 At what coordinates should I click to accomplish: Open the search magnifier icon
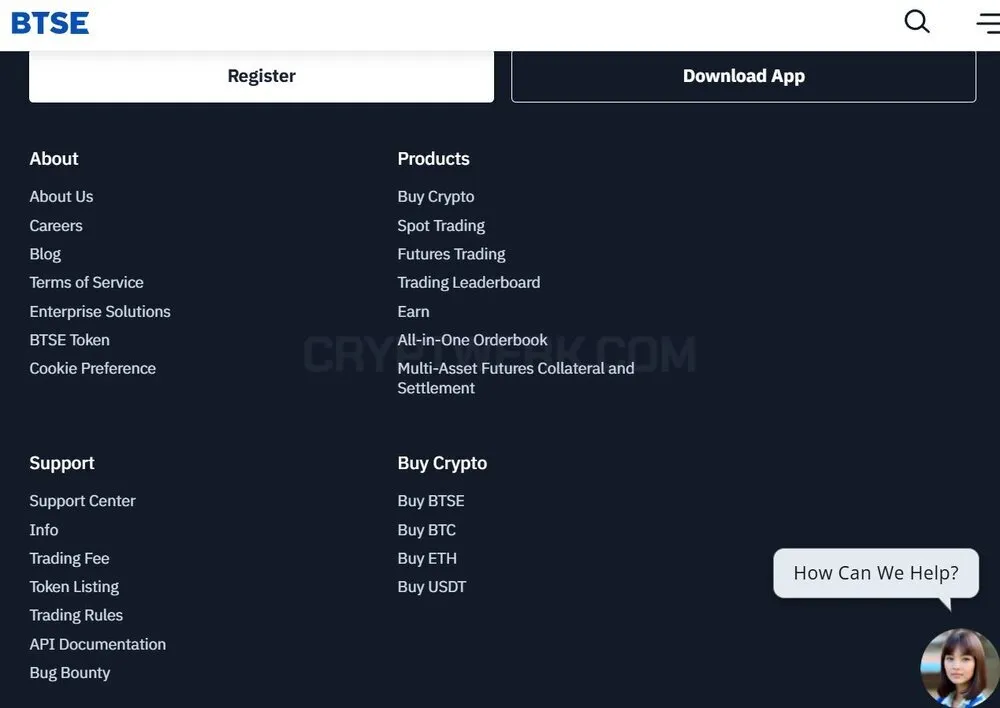916,21
